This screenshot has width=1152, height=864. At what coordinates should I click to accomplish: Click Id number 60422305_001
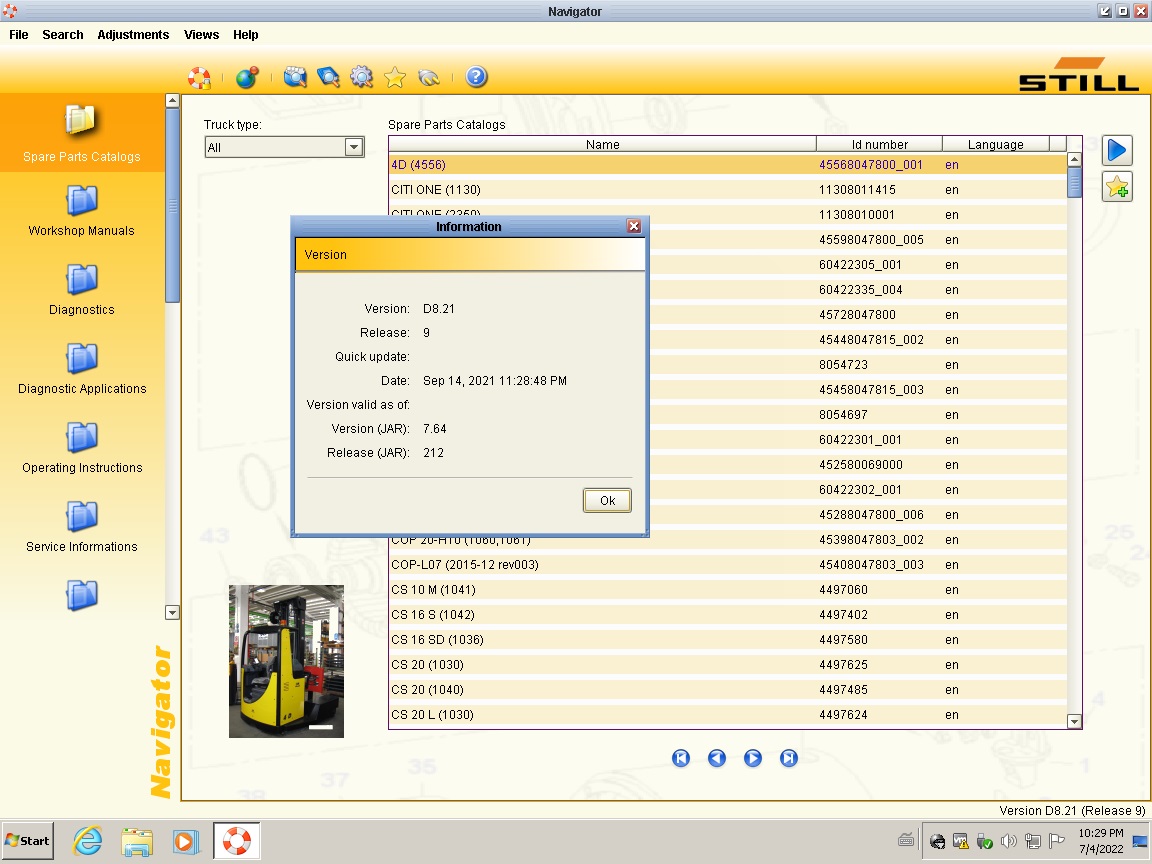(860, 264)
